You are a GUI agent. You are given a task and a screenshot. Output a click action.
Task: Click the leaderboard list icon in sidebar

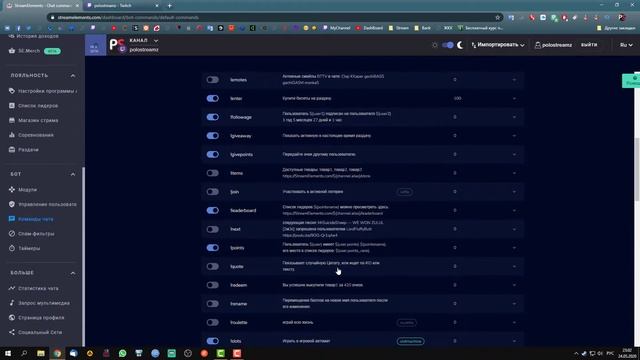(x=12, y=105)
